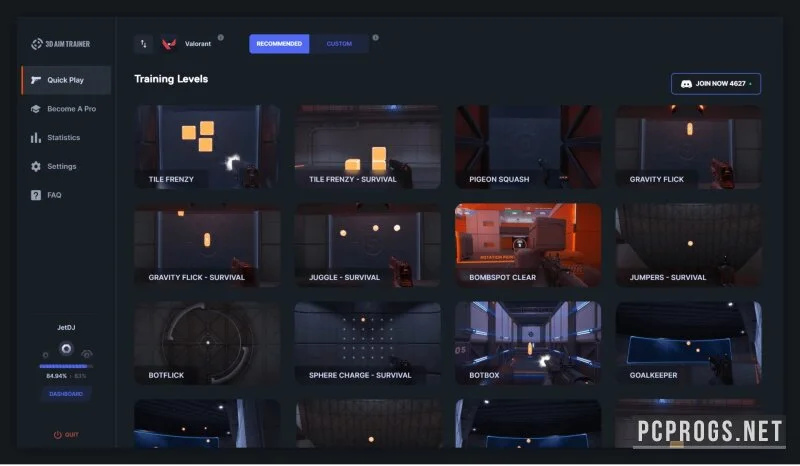Image resolution: width=800 pixels, height=466 pixels.
Task: Click the swap game arrows icon
Action: [143, 44]
